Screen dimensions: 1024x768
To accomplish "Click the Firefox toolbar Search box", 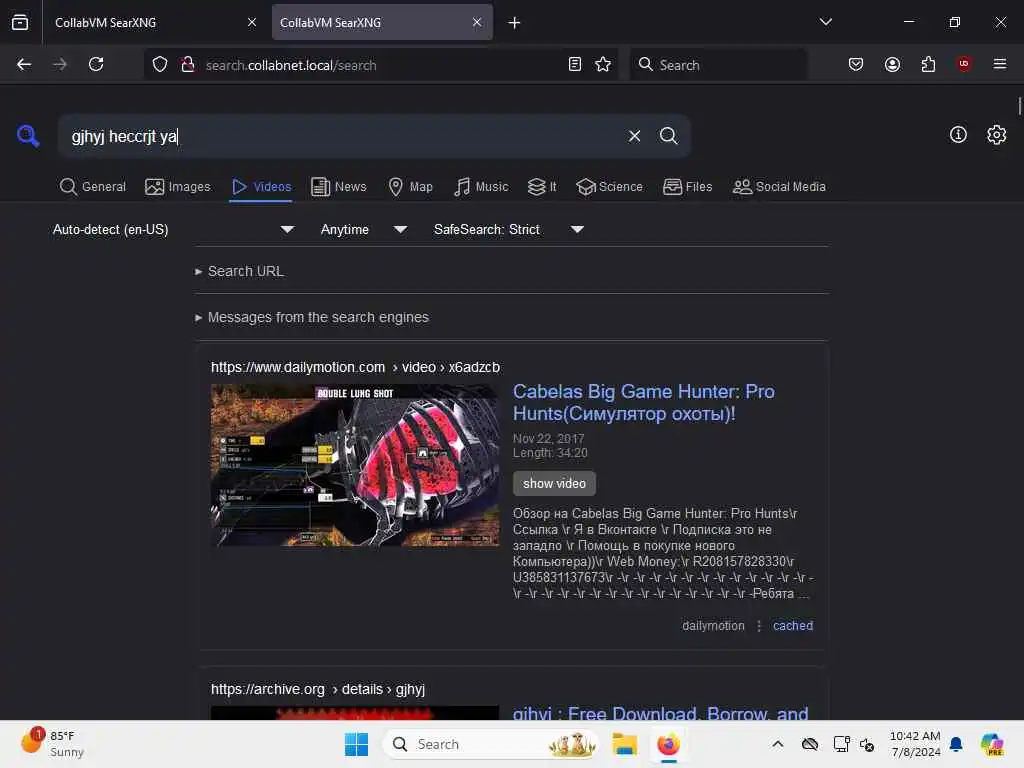I will 717,65.
